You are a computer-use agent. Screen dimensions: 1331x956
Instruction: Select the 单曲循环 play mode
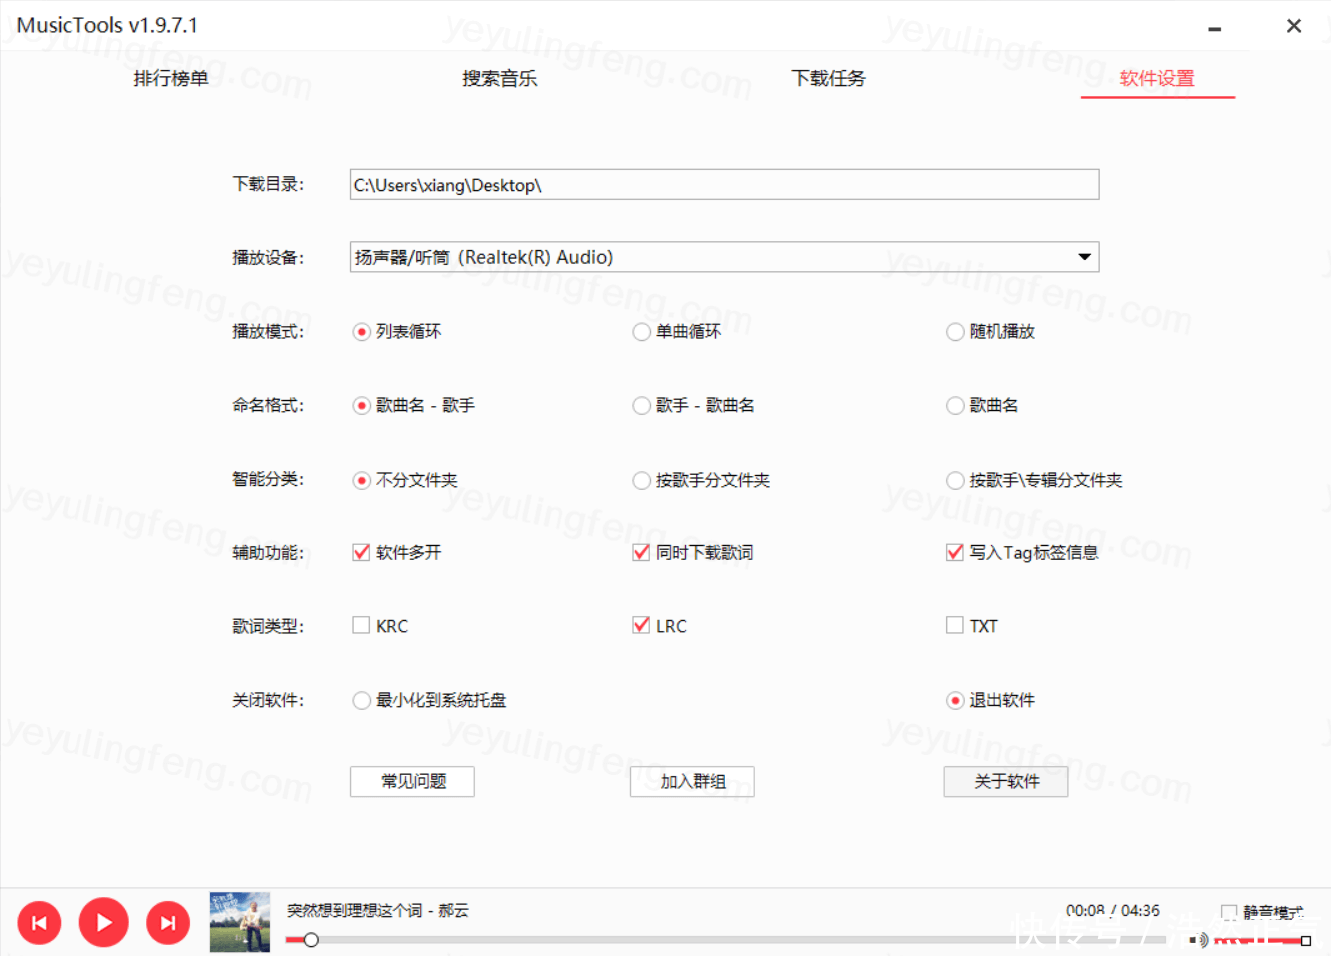[x=641, y=332]
